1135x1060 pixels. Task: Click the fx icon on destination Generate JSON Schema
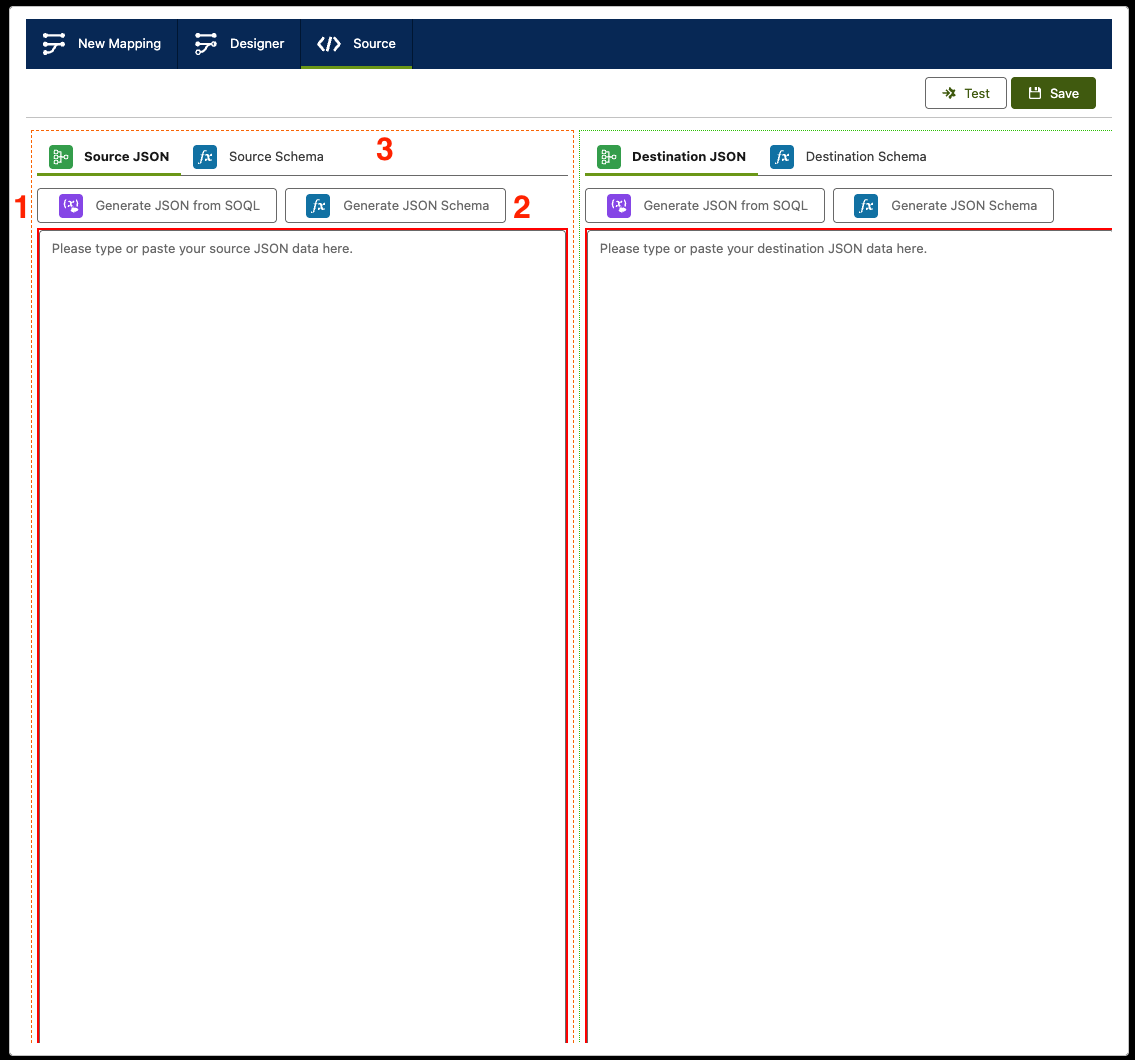866,205
